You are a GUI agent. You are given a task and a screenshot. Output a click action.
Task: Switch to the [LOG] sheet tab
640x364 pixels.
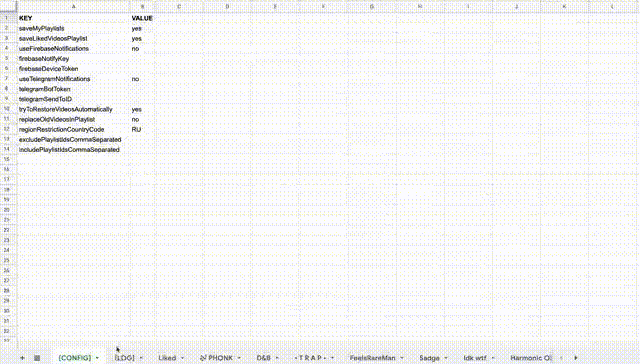click(124, 358)
